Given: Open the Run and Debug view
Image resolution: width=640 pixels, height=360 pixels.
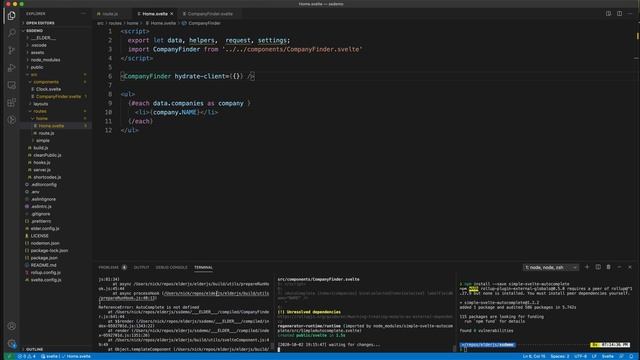Looking at the screenshot, I should tap(11, 68).
